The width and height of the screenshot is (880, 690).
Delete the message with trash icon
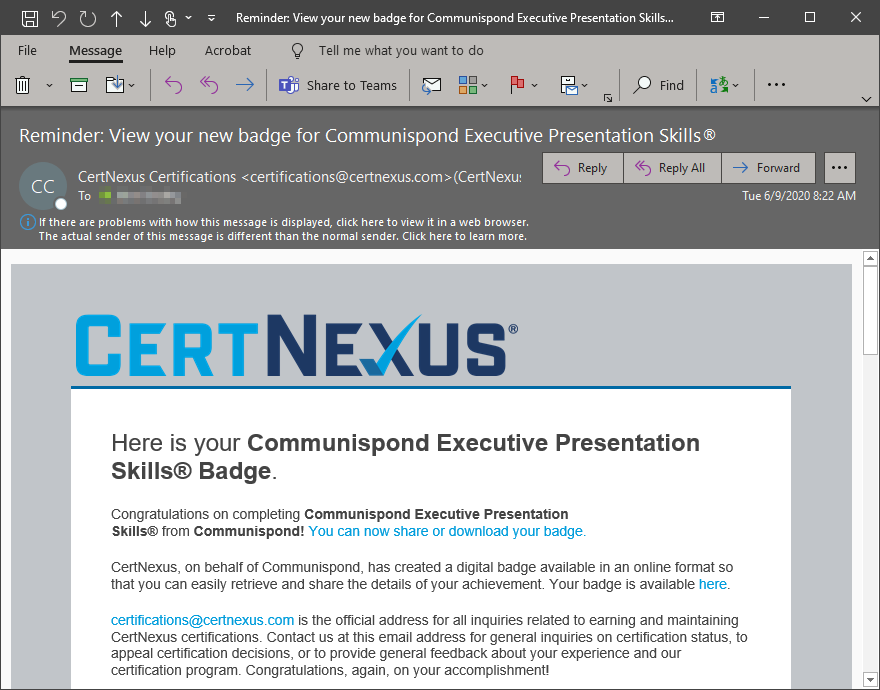(22, 85)
